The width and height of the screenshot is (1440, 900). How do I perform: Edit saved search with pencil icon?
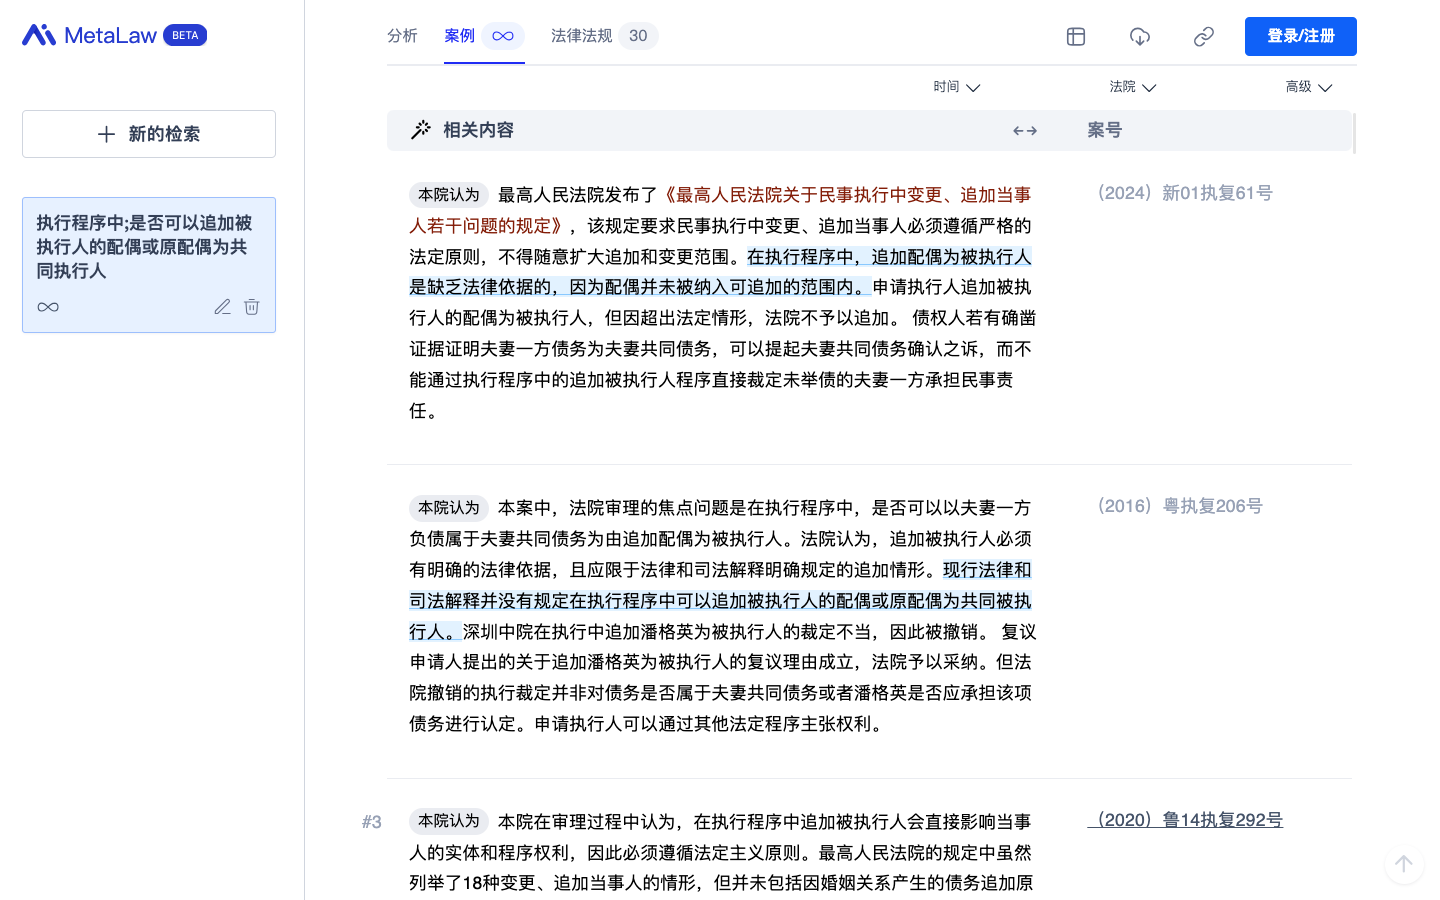click(x=222, y=307)
